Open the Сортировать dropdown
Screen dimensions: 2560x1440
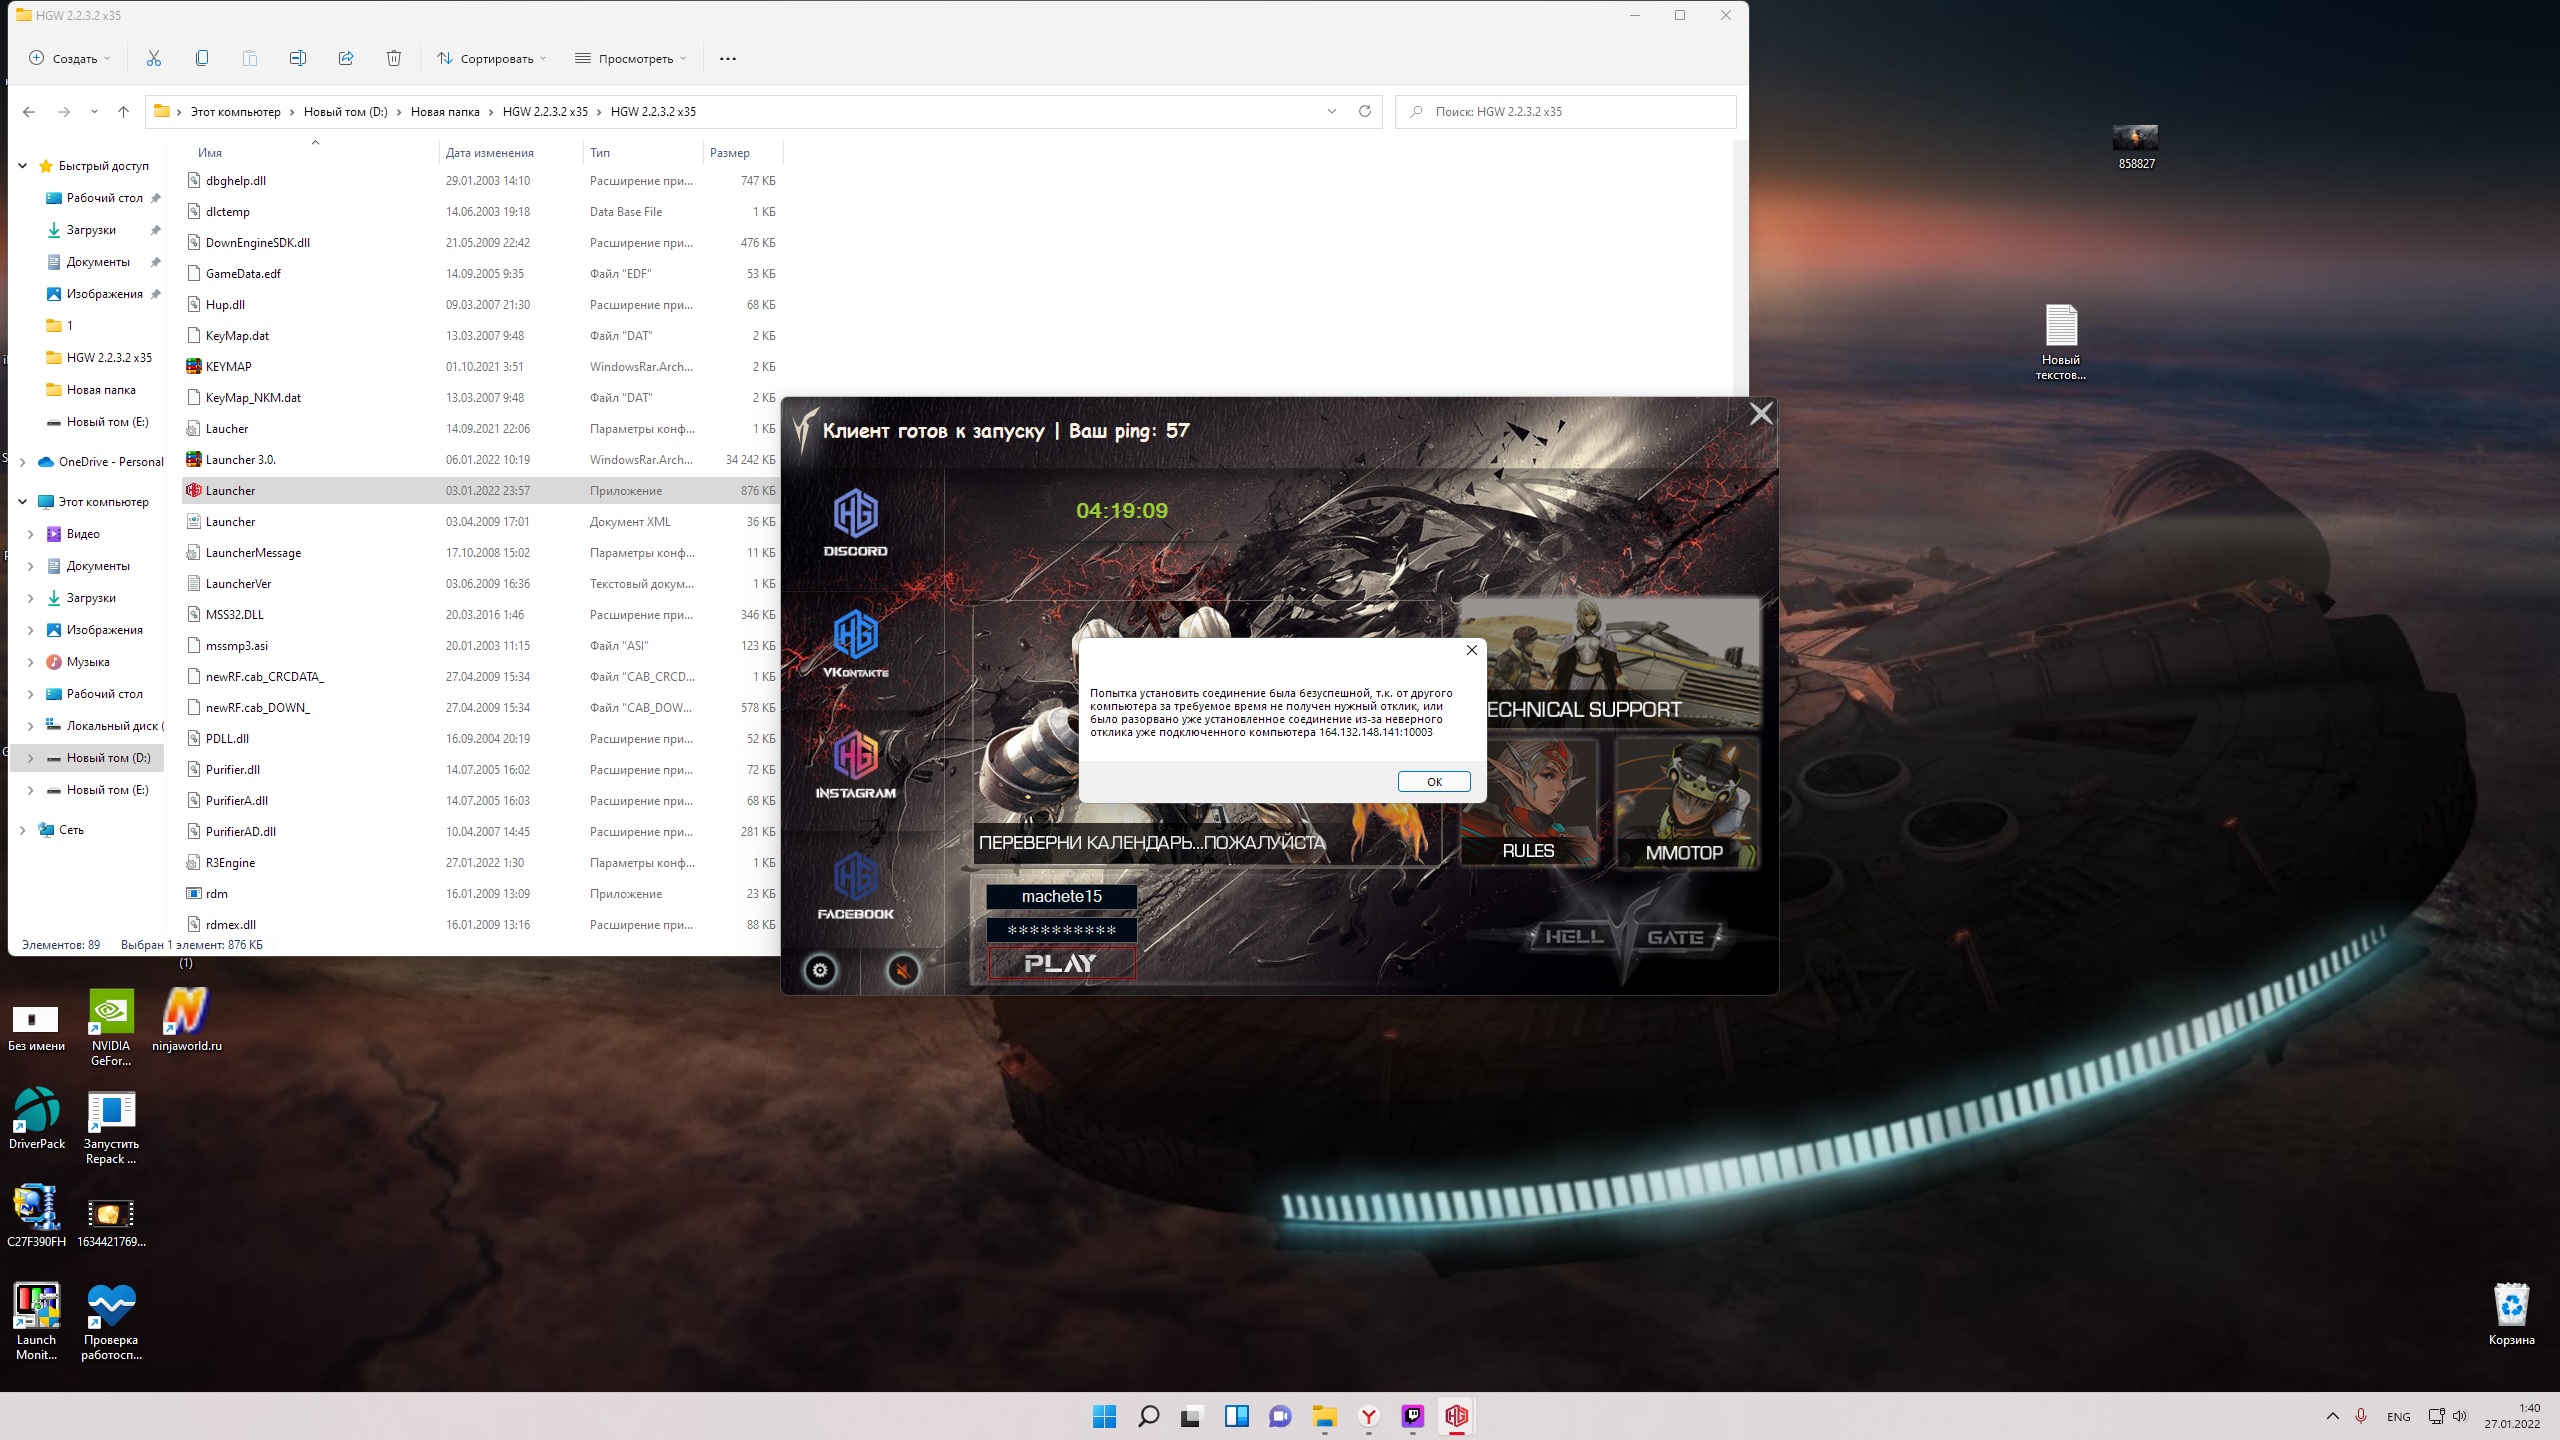pyautogui.click(x=492, y=58)
